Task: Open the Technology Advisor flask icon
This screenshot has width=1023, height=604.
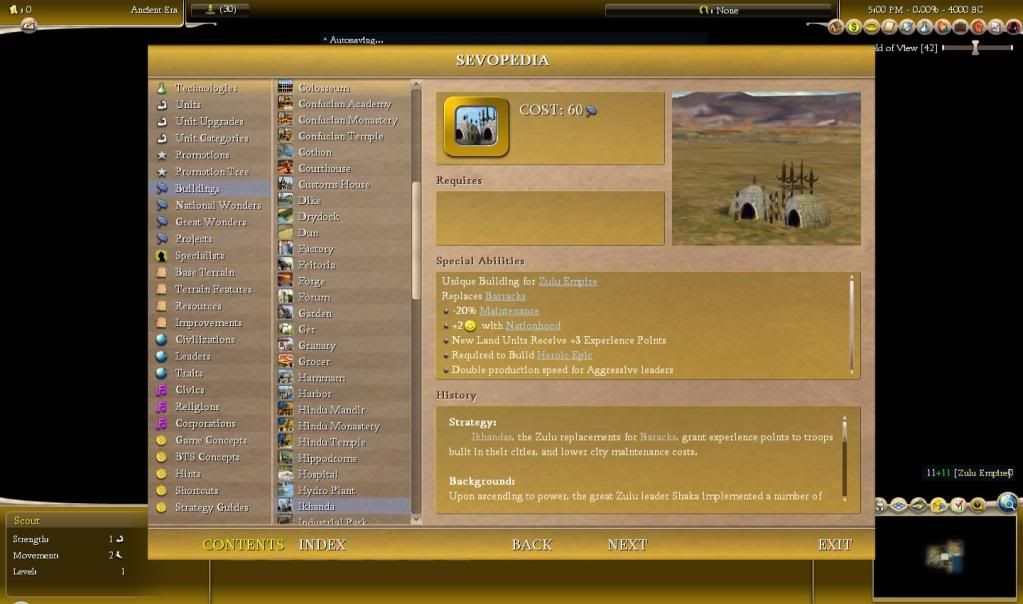Action: 924,27
